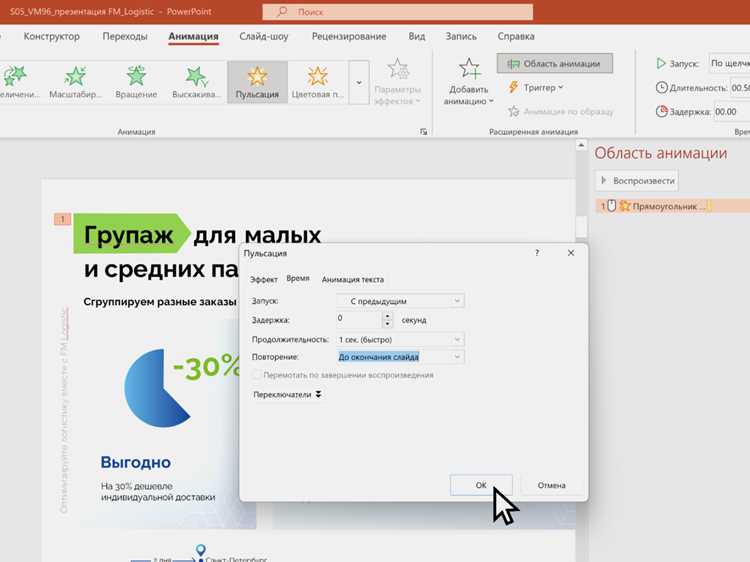Decrease delay with the down spinner

(x=387, y=324)
